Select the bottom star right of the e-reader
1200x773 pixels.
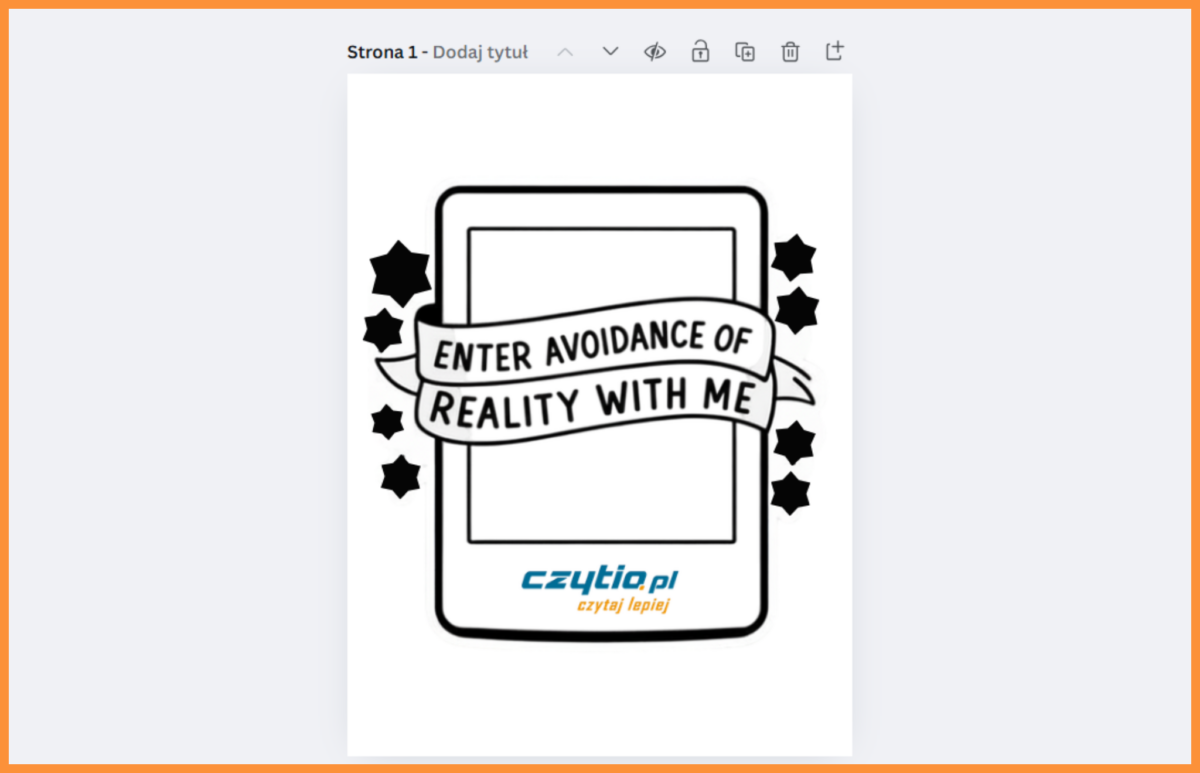[790, 493]
